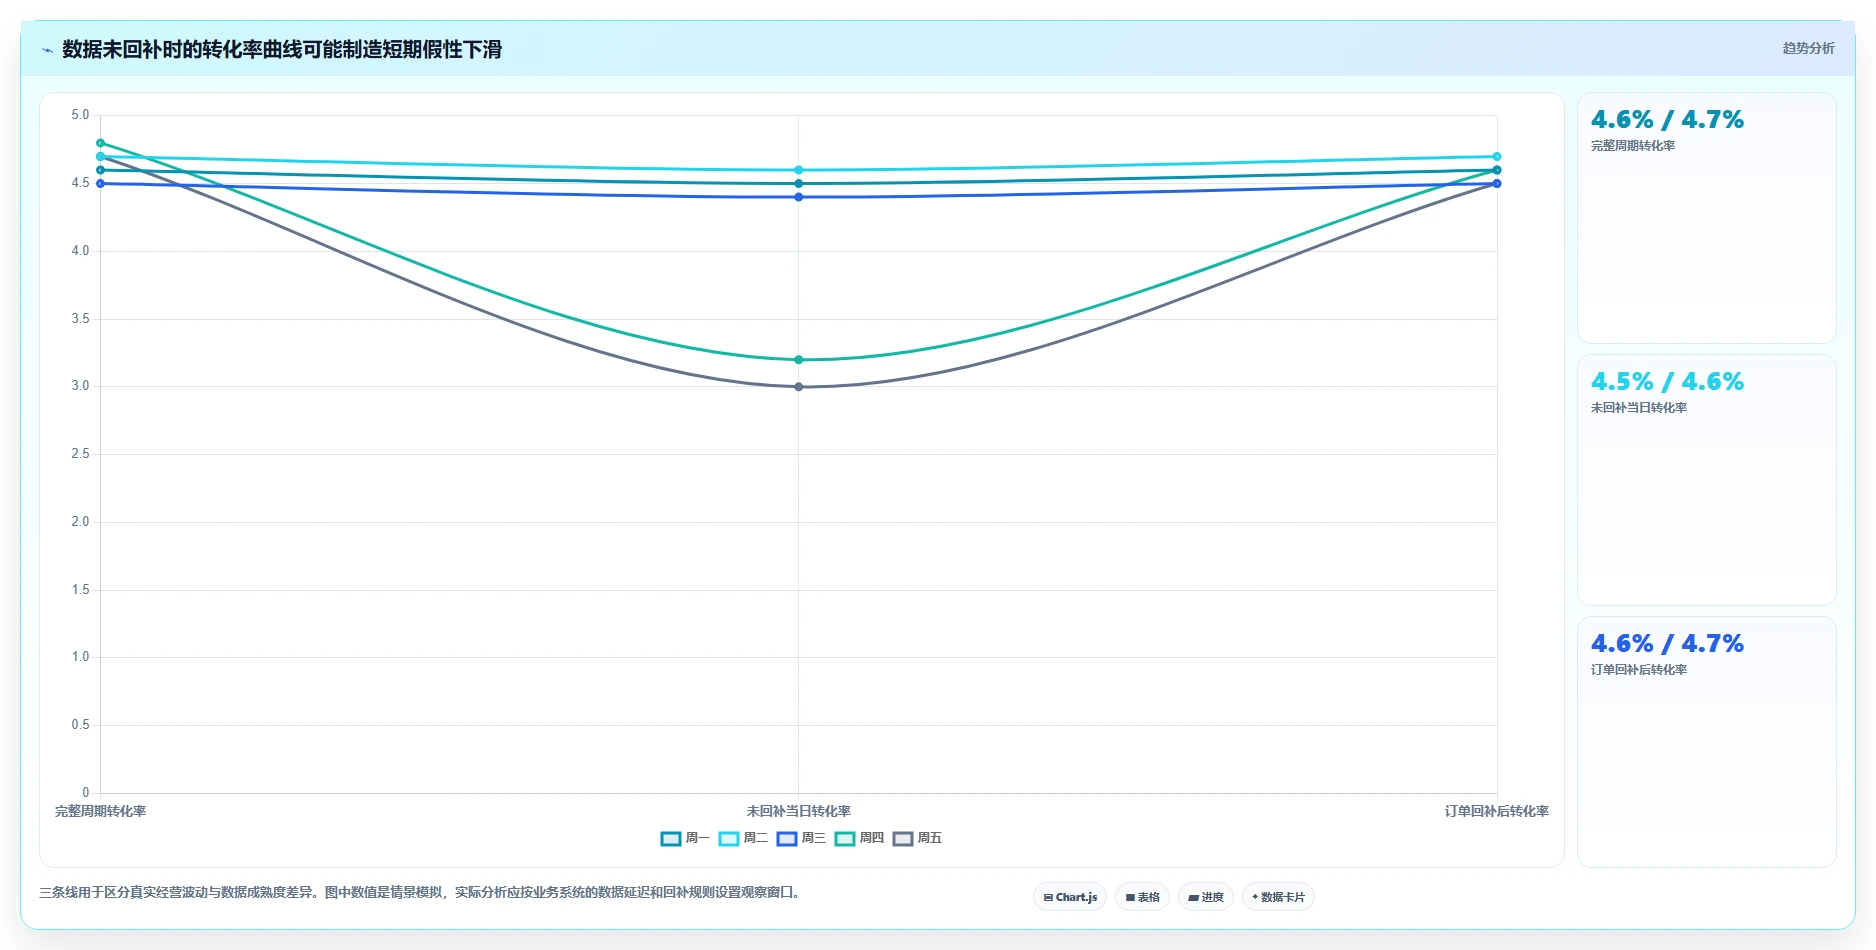Click the 周三 start point at 4.5

click(x=100, y=184)
